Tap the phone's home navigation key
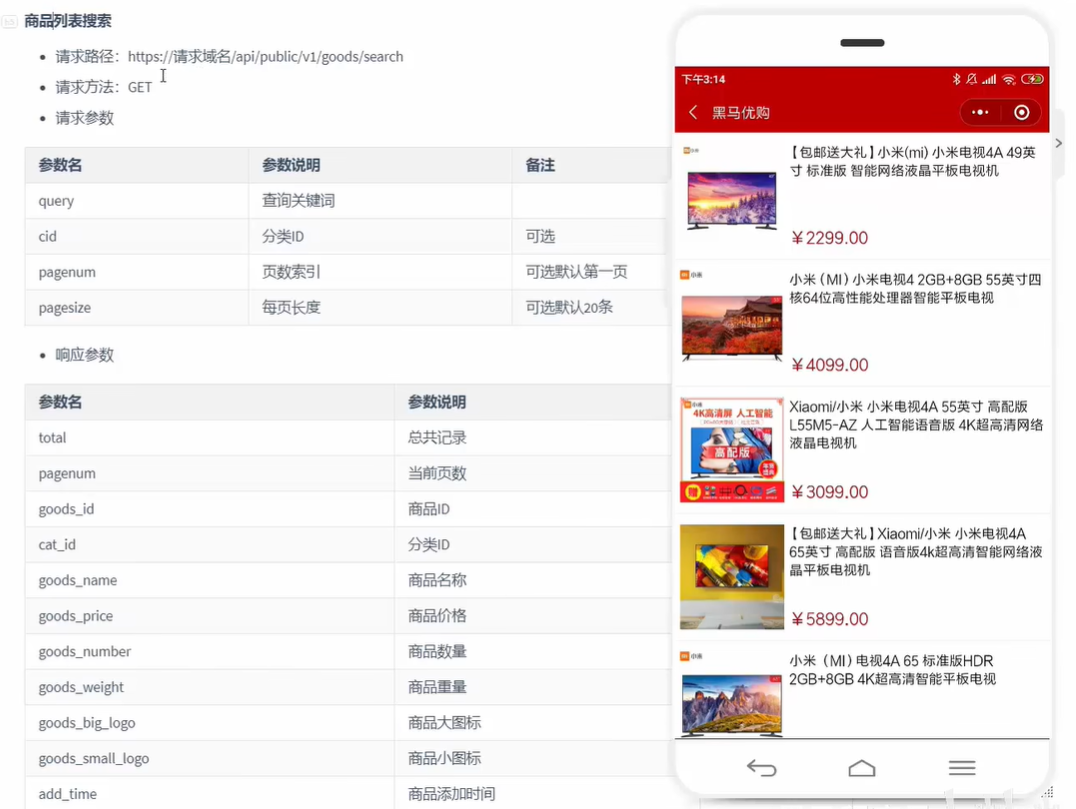This screenshot has width=1076, height=809. pyautogui.click(x=862, y=768)
